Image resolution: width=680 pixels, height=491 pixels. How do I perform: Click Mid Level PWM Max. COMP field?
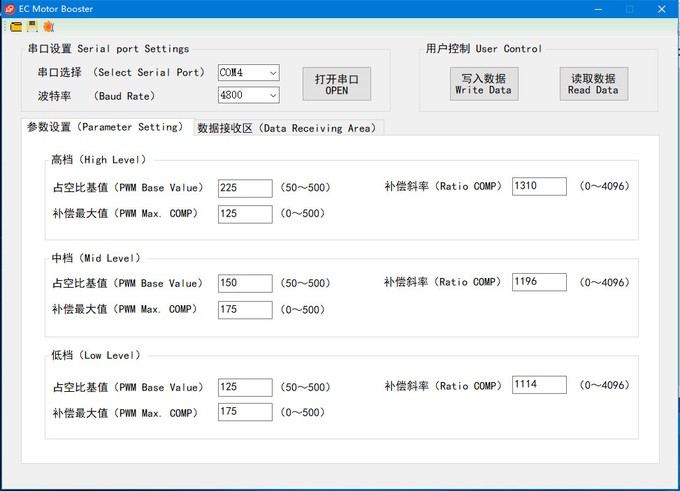pos(245,310)
